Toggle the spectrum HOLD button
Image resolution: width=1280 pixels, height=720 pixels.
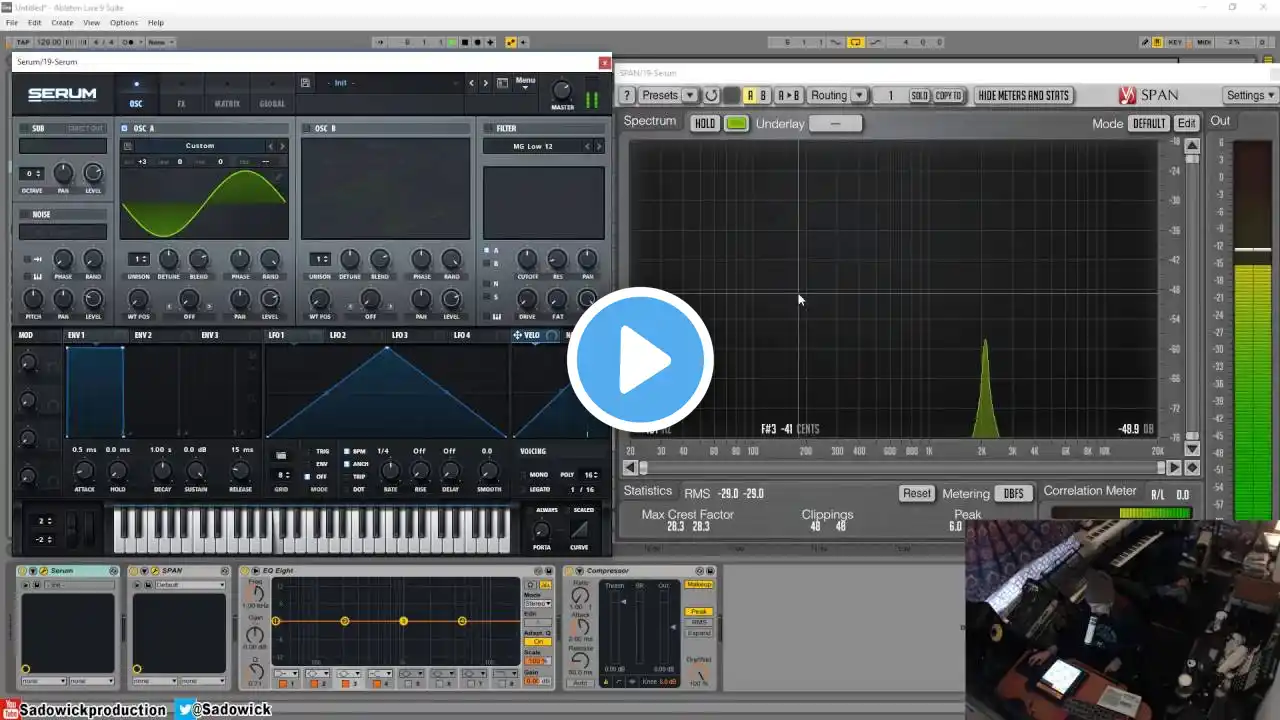[x=705, y=123]
